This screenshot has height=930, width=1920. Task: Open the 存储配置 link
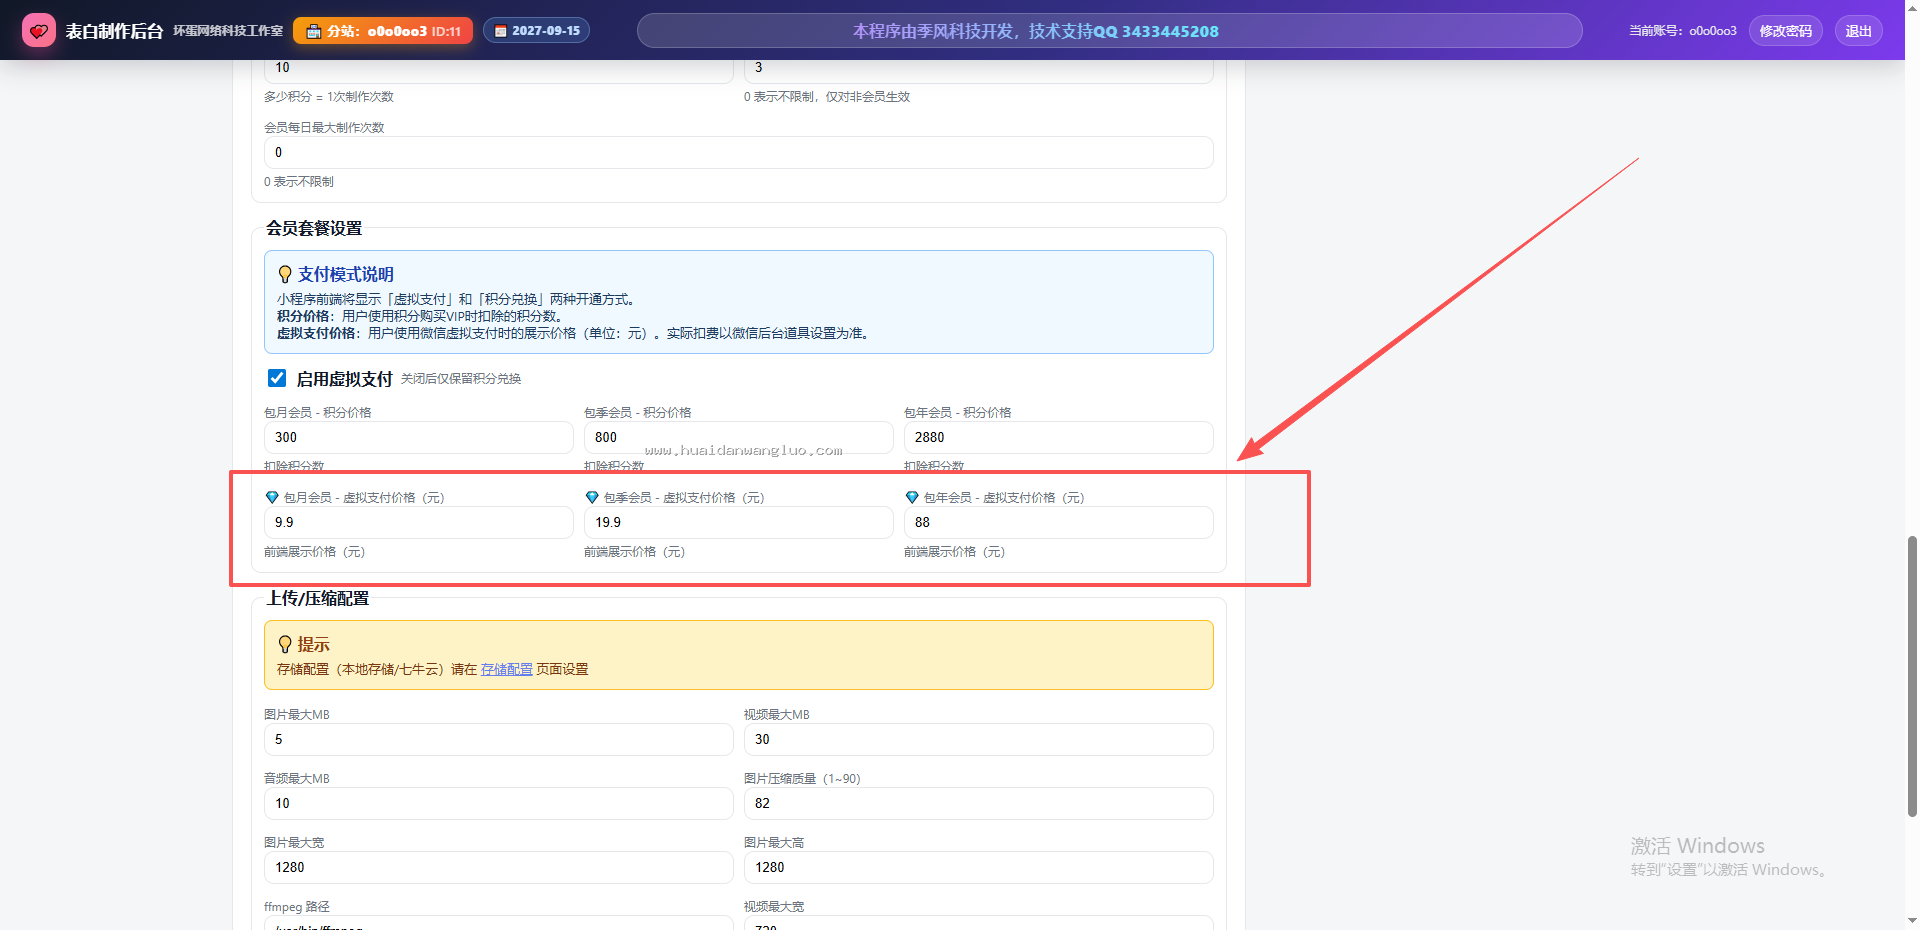point(507,669)
